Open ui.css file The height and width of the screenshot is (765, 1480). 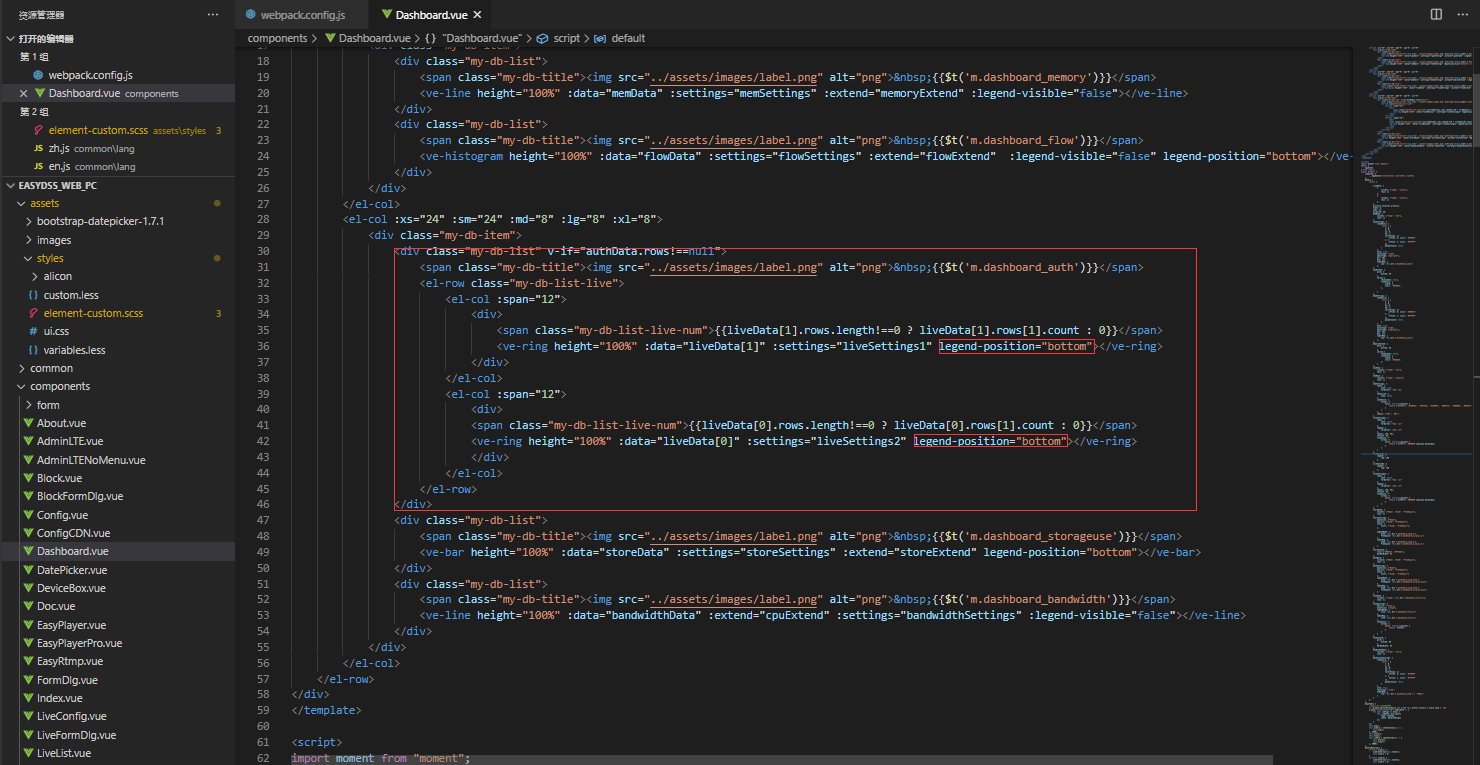(118, 331)
